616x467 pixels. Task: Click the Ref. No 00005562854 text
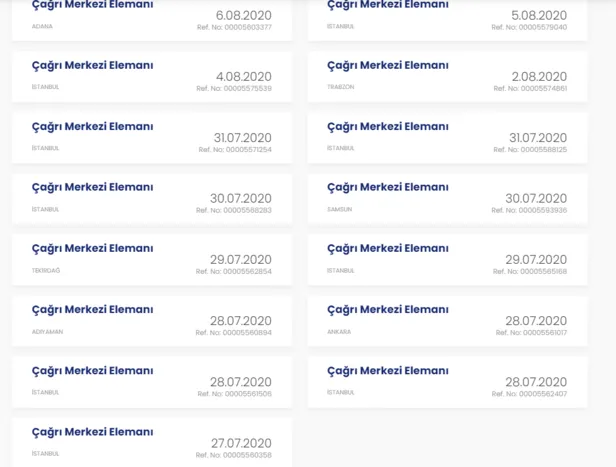(234, 271)
